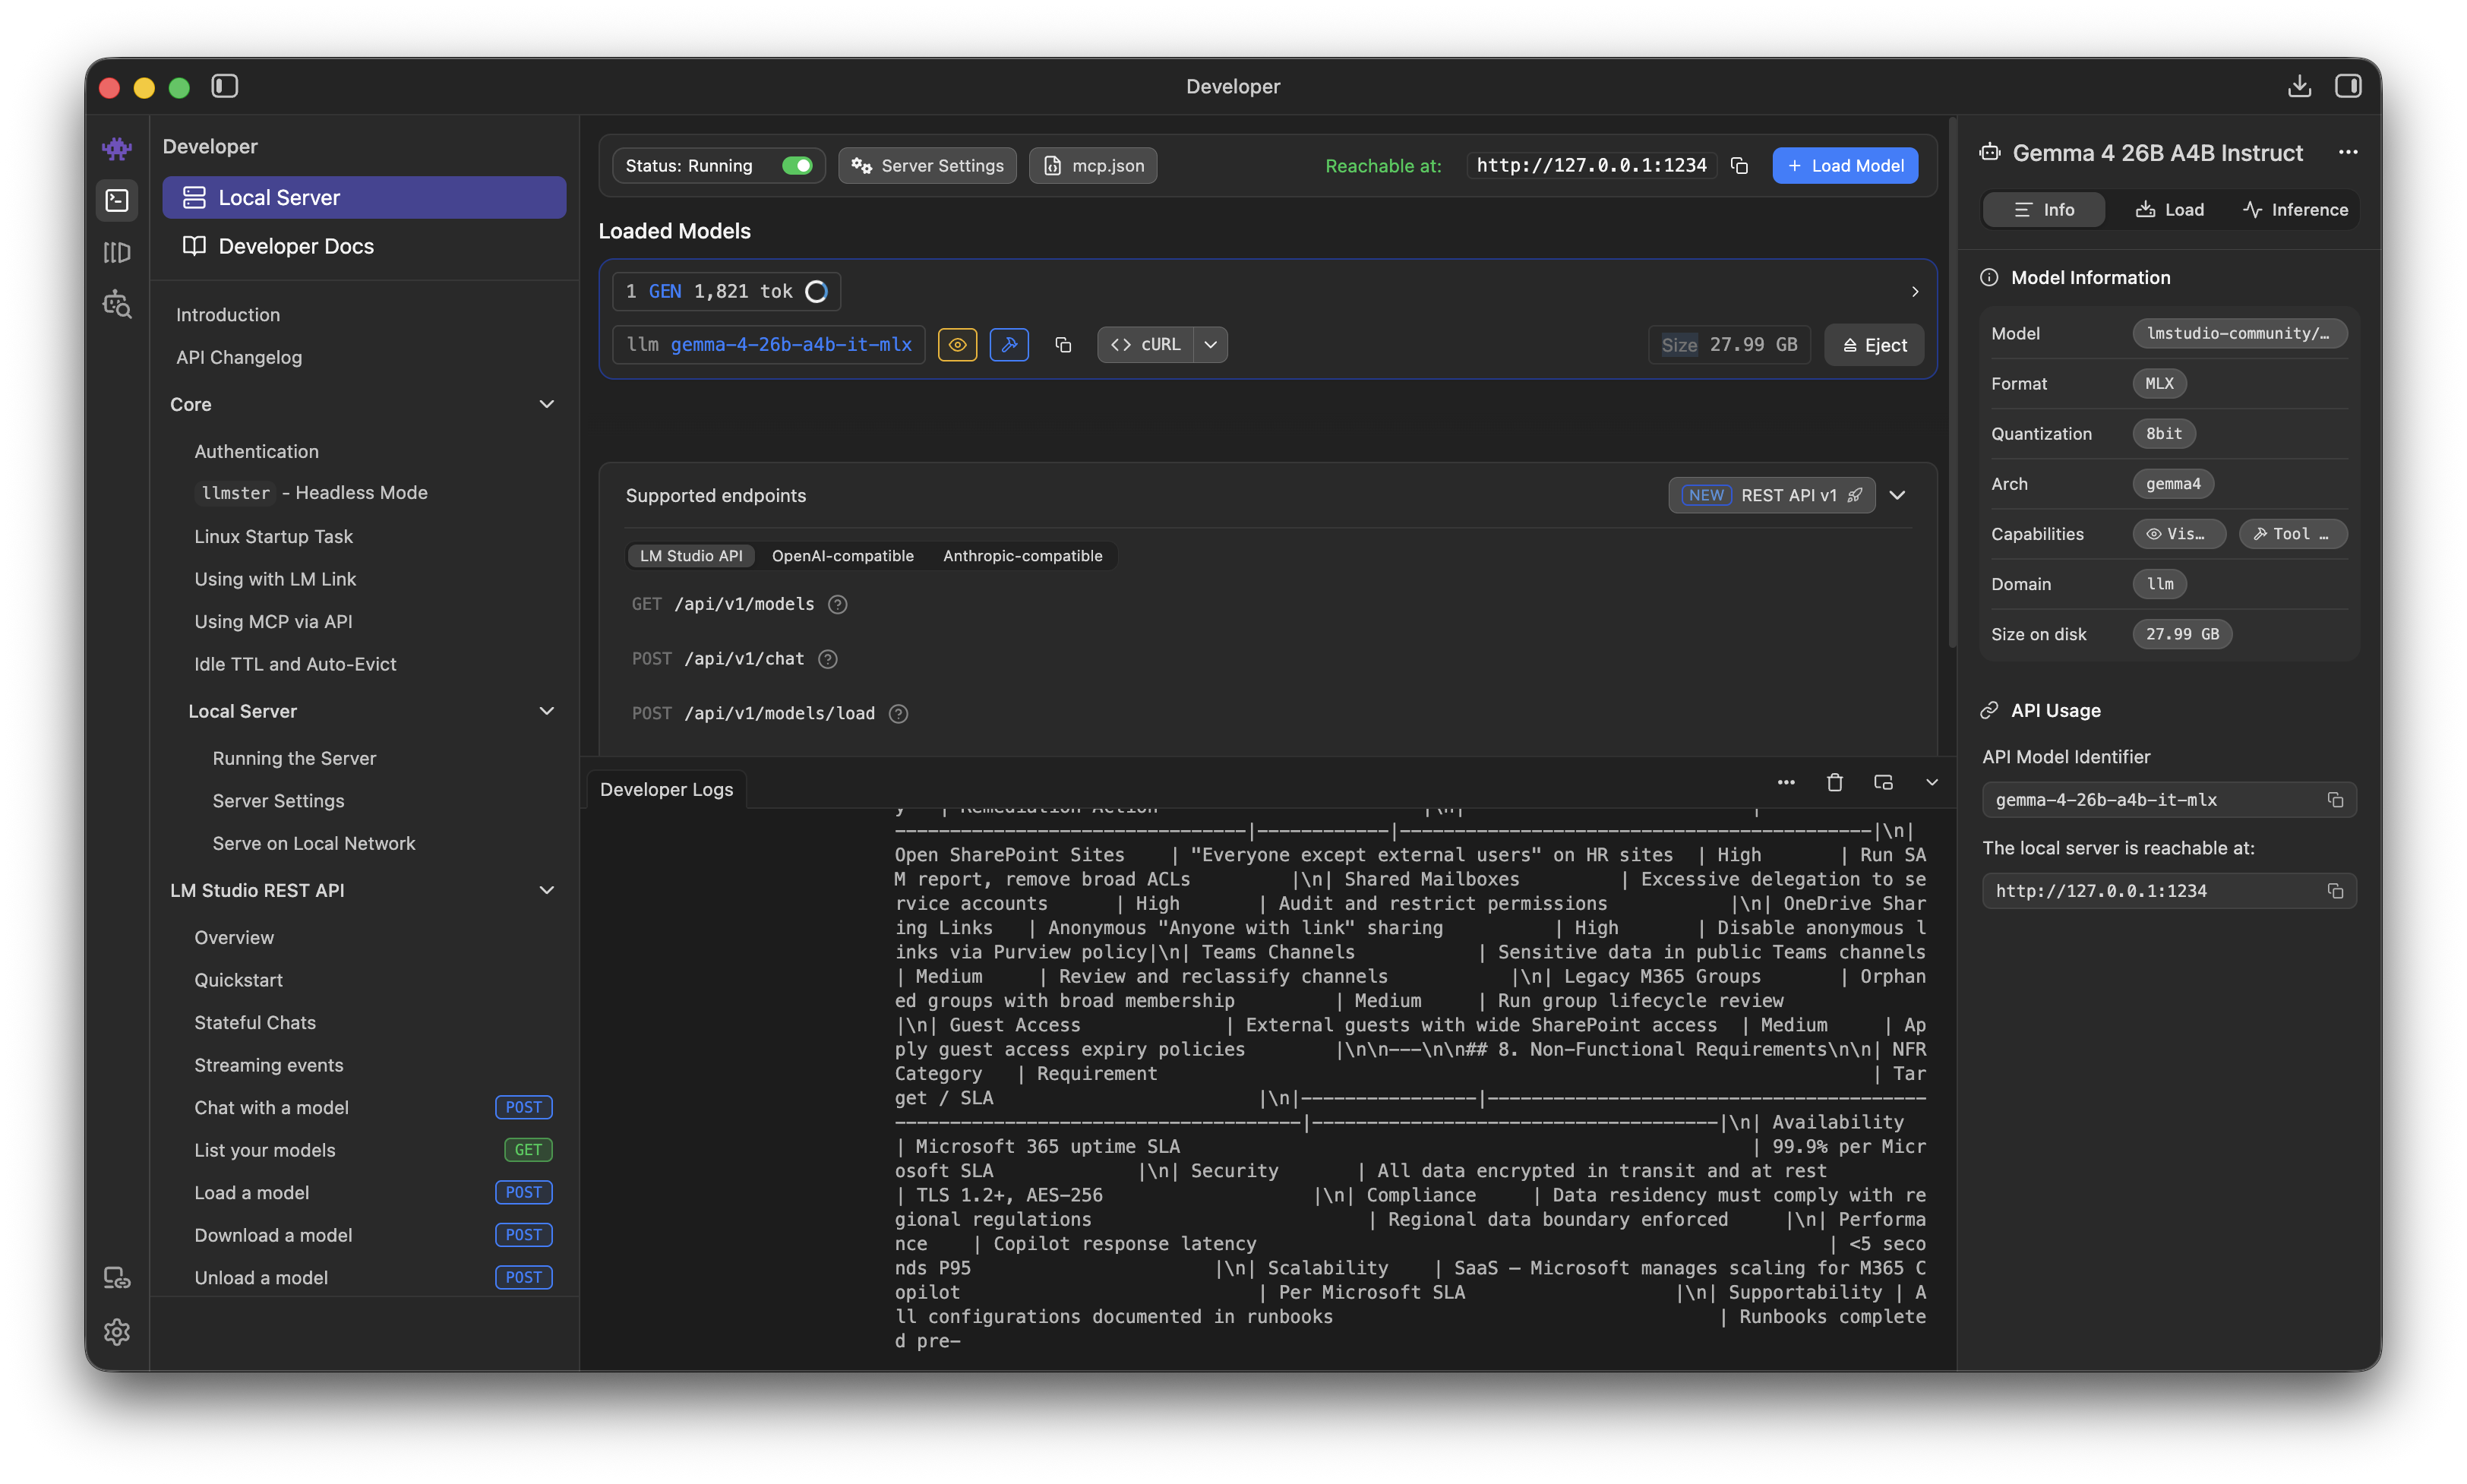2467x1484 pixels.
Task: Open the cURL dropdown arrow
Action: click(x=1211, y=345)
